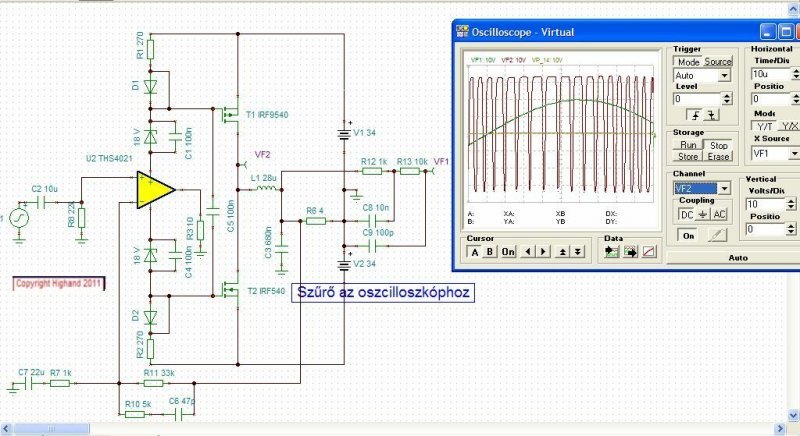Click the Data export curve icon

coord(630,251)
